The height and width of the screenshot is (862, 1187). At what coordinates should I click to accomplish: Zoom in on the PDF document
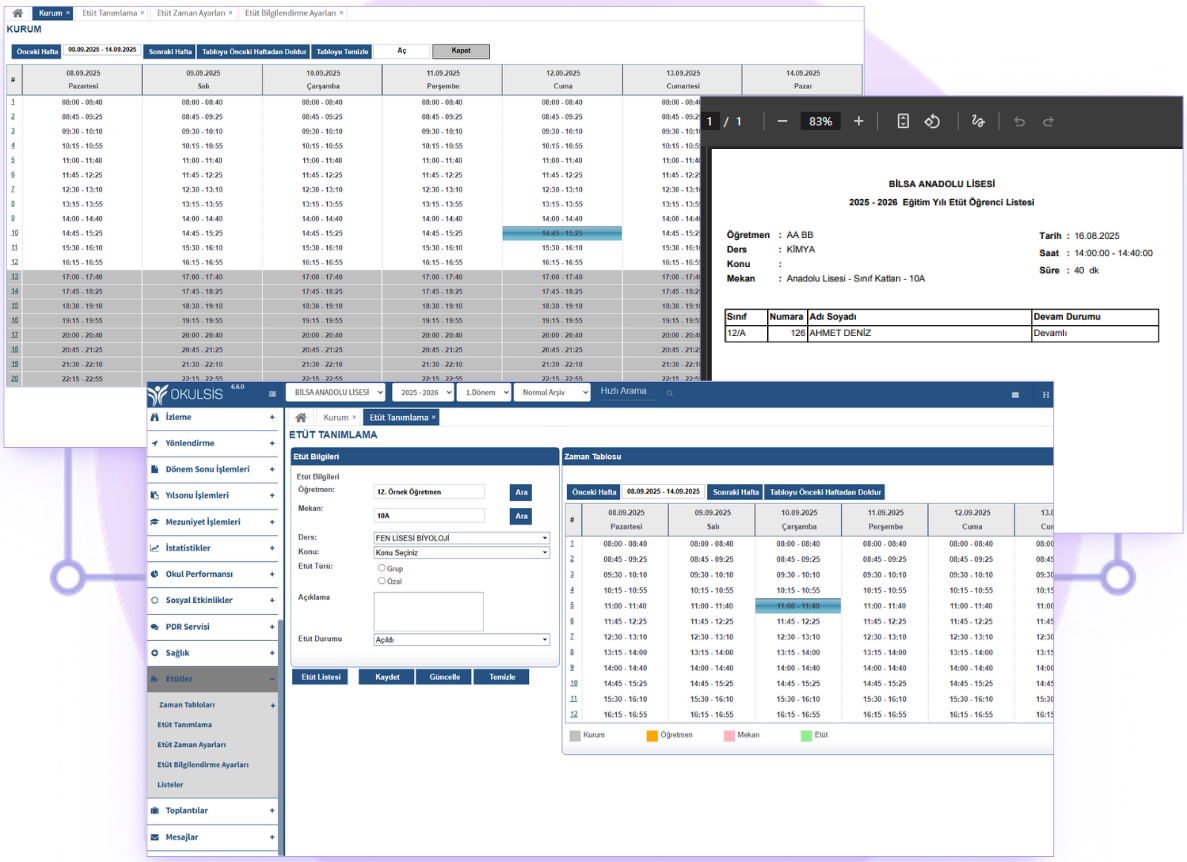click(858, 121)
